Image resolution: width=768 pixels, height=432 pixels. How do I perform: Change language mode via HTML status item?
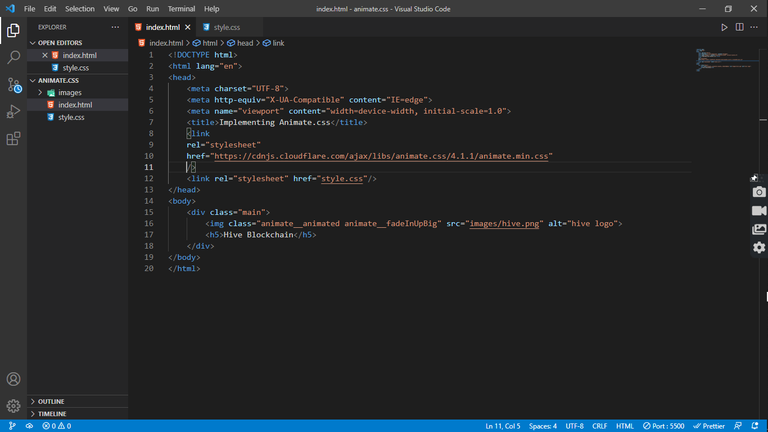(x=624, y=426)
